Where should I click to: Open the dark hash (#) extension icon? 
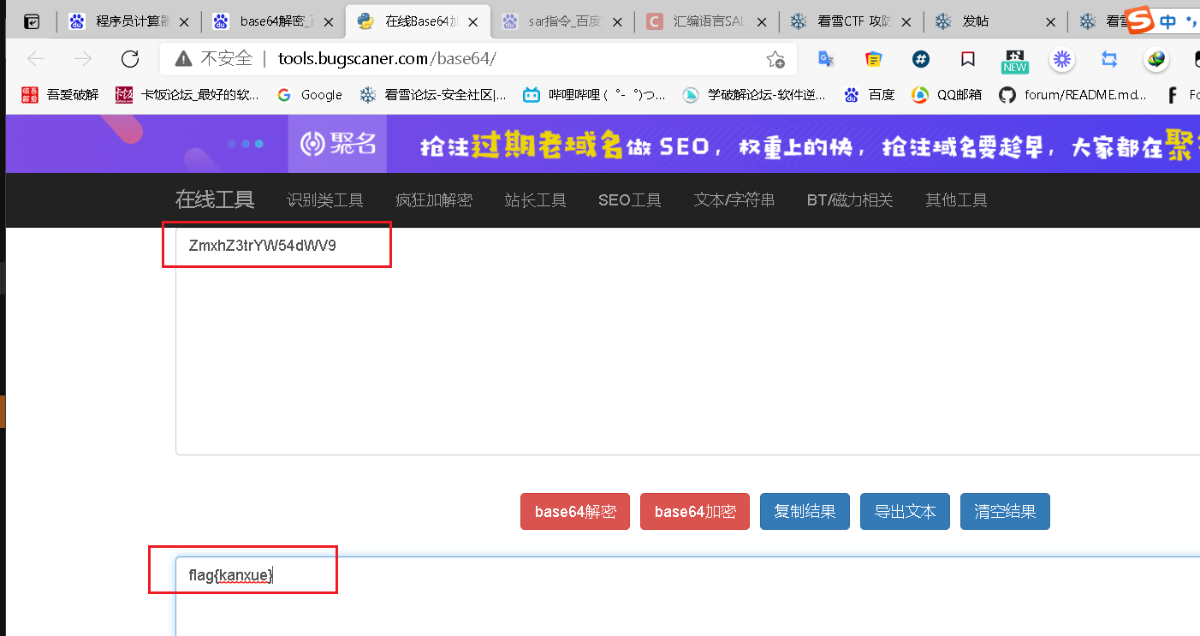[921, 59]
